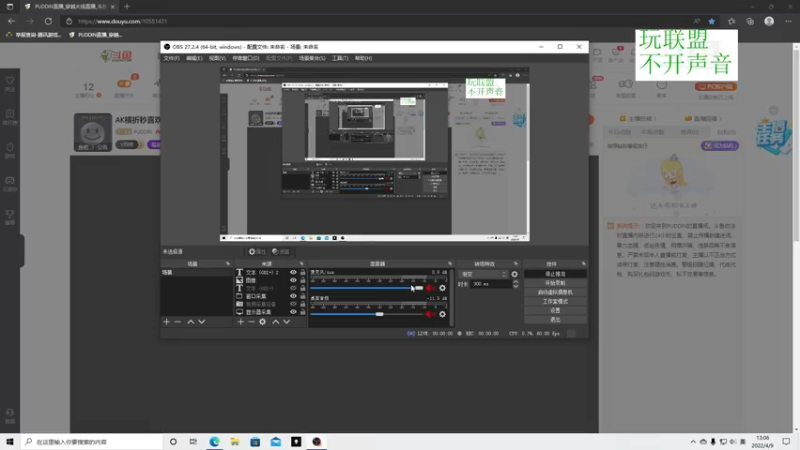The height and width of the screenshot is (450, 800).
Task: Move scene down in scenes list
Action: point(202,322)
